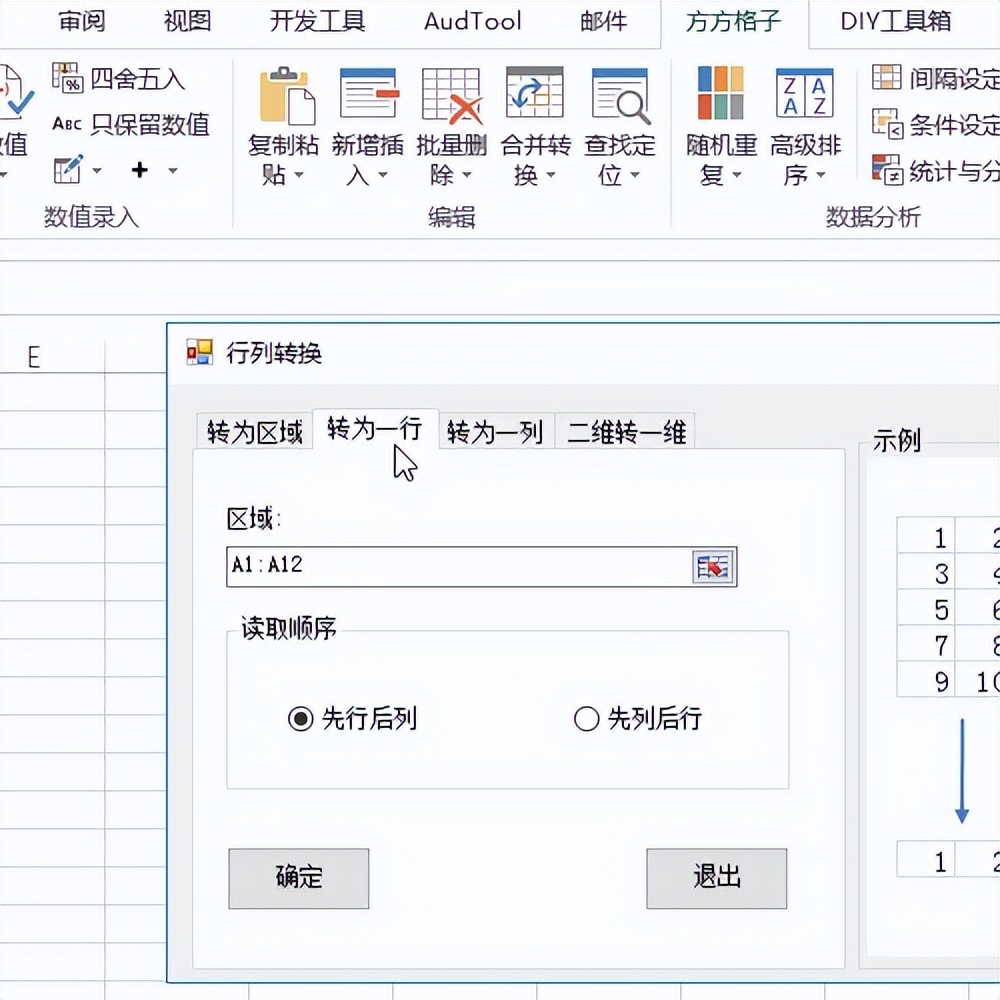This screenshot has width=1000, height=1000.
Task: Expand the 新增插入 dropdown arrow
Action: 383,175
